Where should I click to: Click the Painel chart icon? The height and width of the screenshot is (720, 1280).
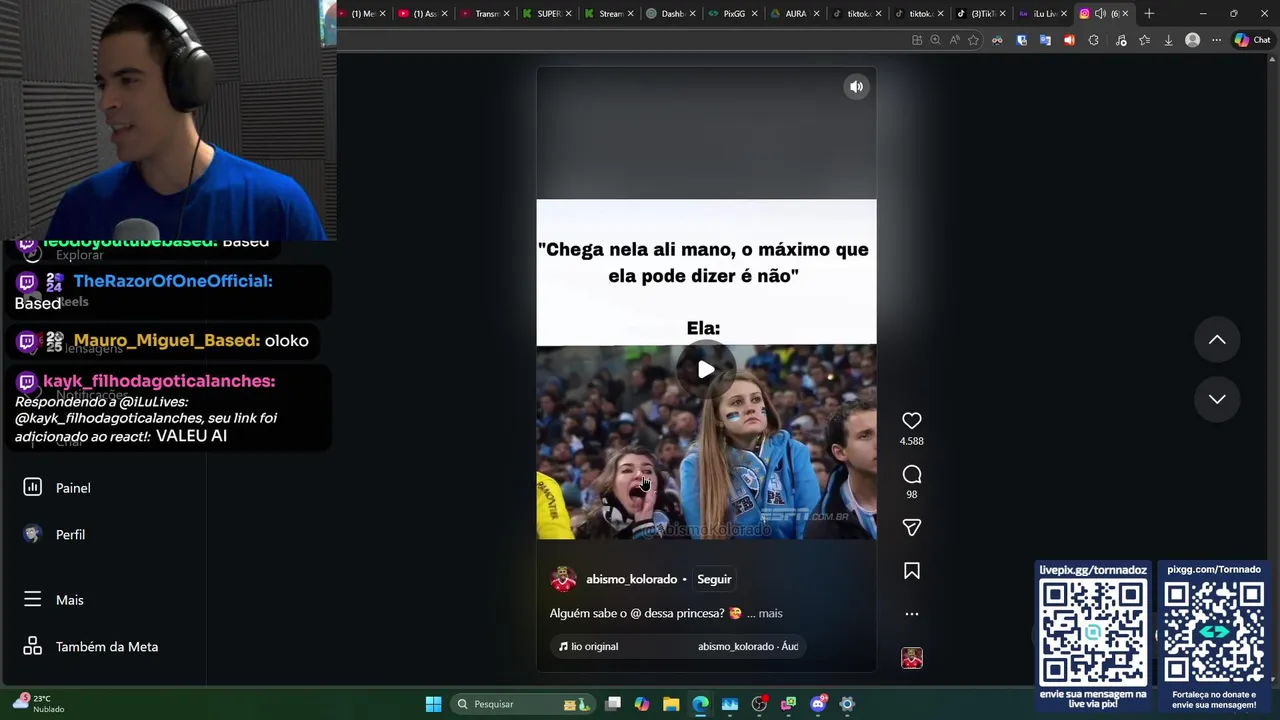[32, 487]
